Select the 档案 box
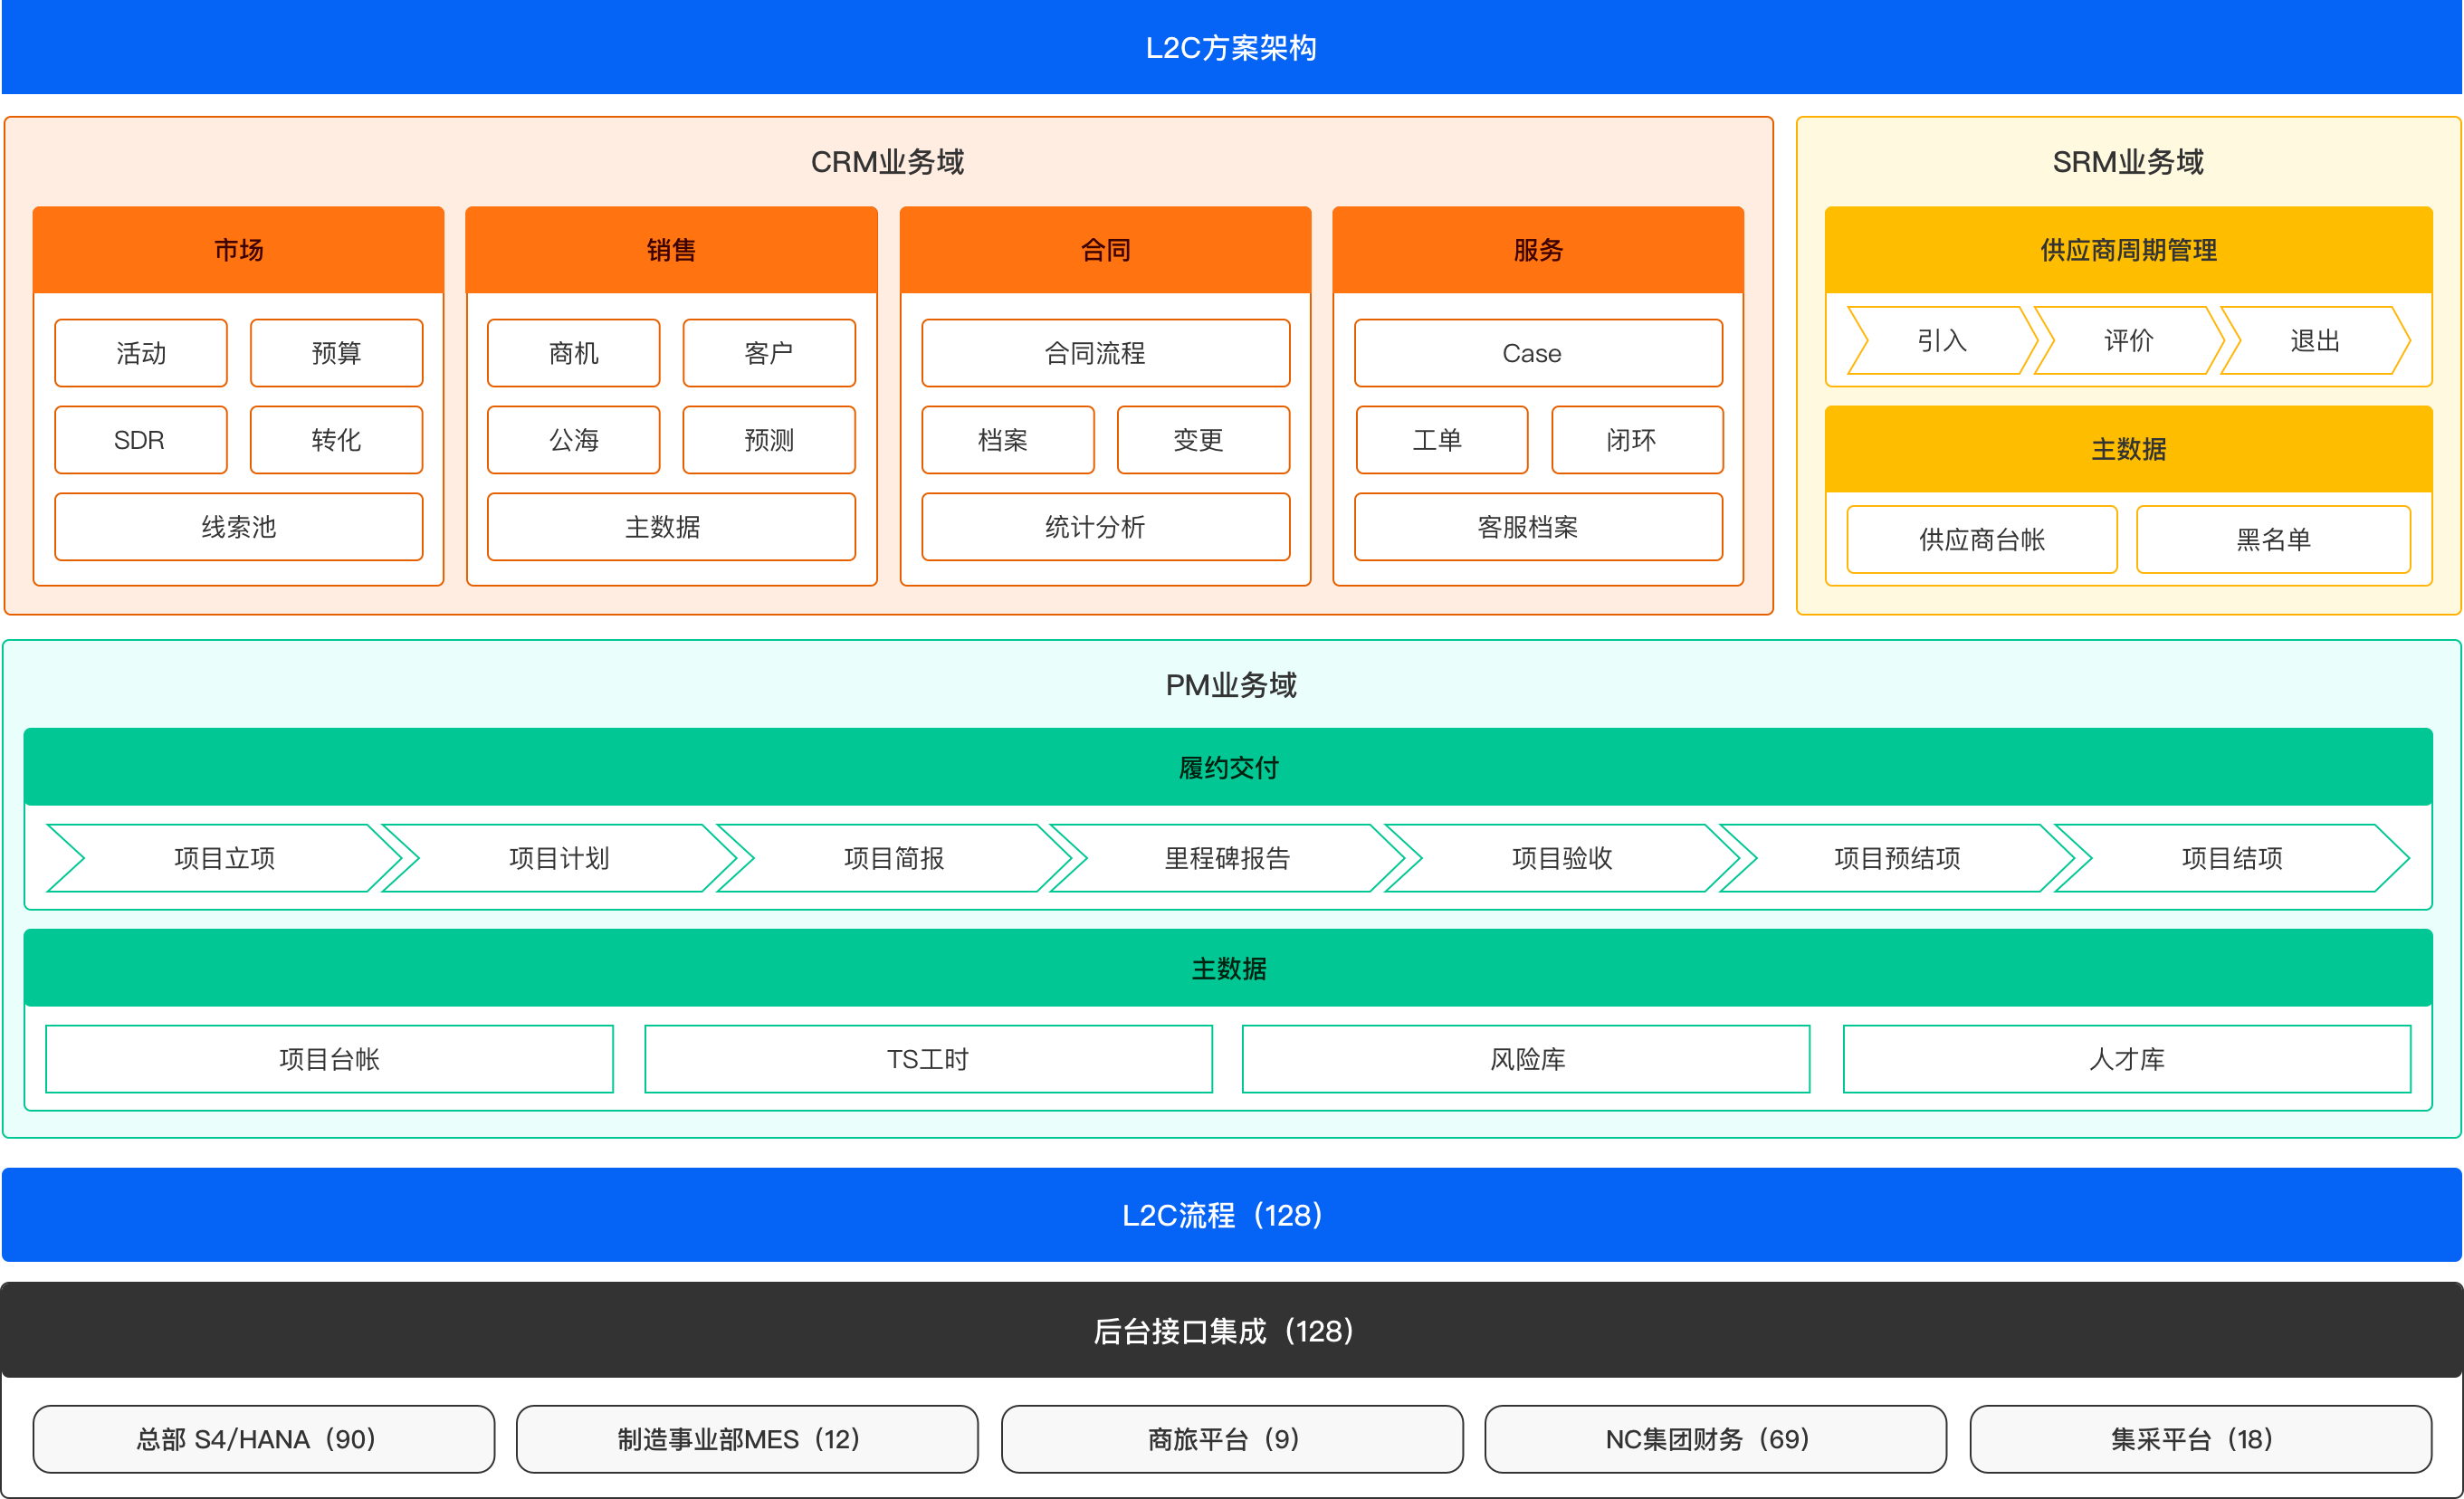This screenshot has width=2464, height=1499. tap(1008, 440)
